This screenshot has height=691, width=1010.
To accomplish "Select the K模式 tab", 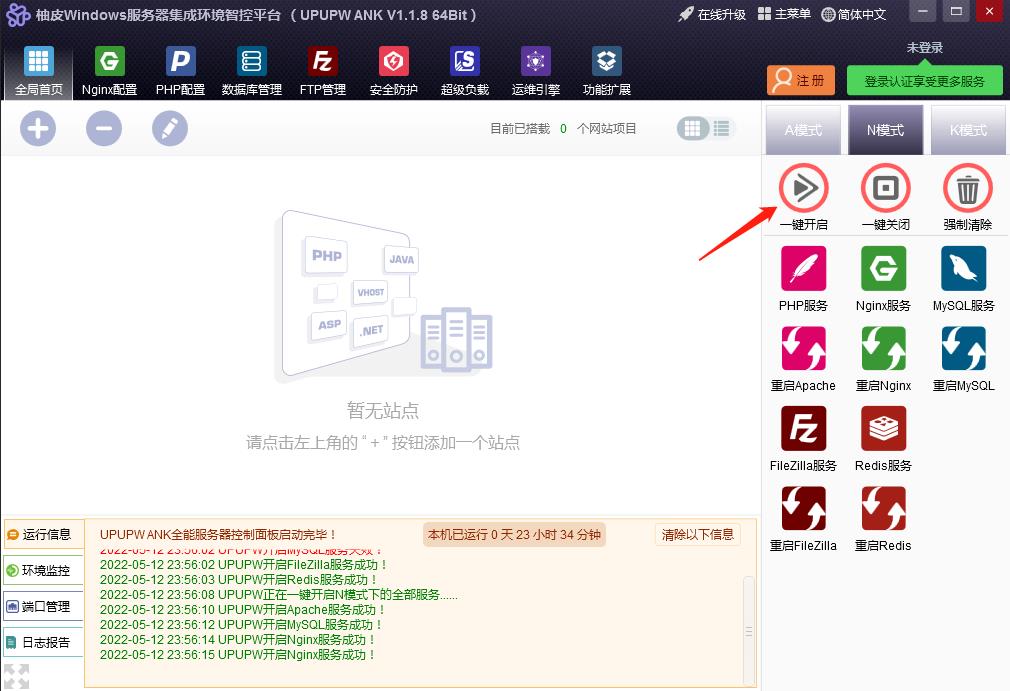I will coord(968,130).
